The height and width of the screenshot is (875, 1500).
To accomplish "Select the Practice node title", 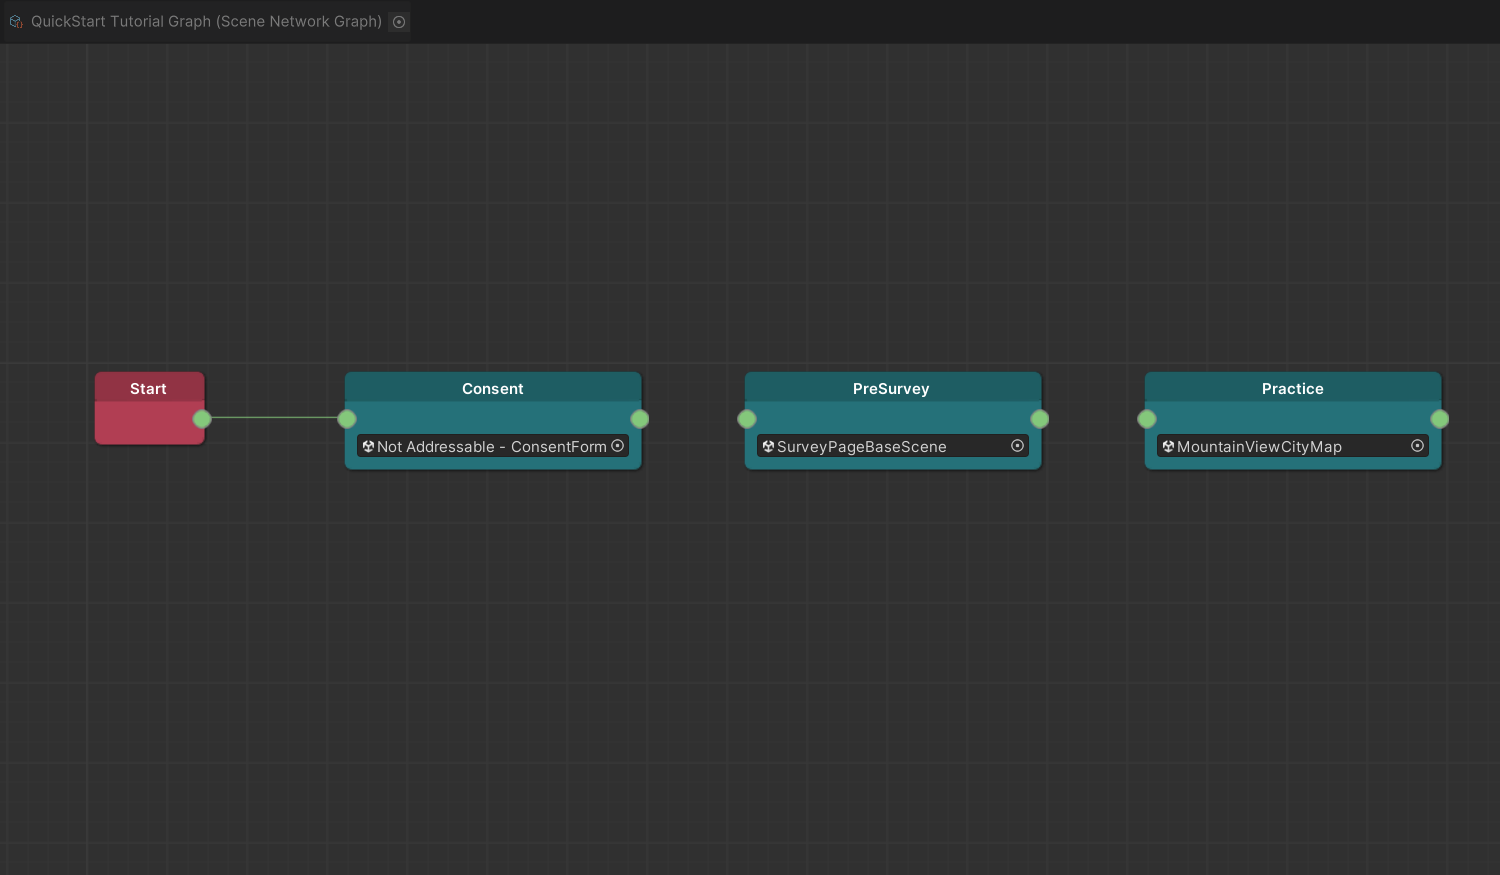I will [x=1292, y=389].
